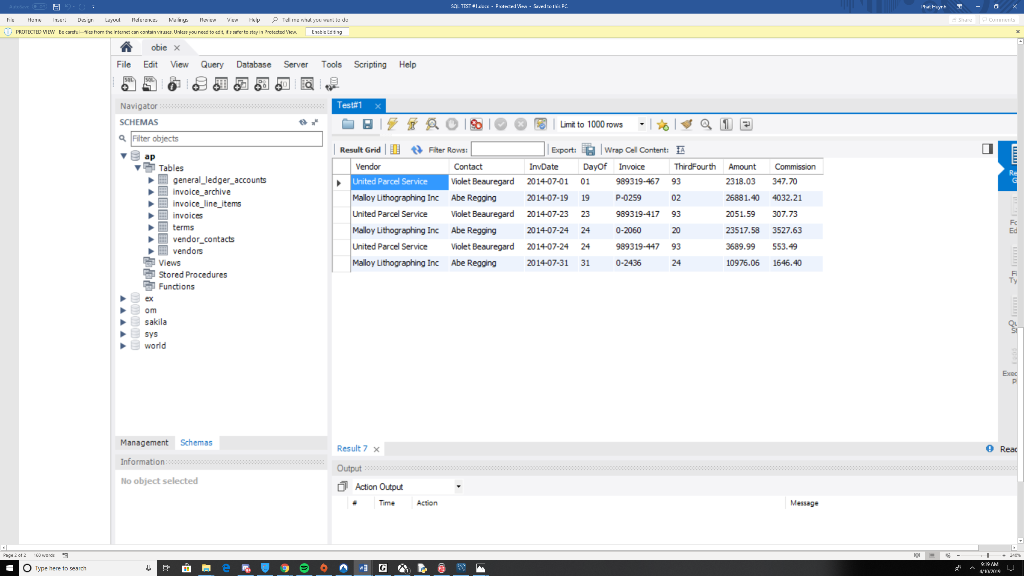1024x576 pixels.
Task: Toggle Wrap Cell Content icon
Action: point(681,150)
